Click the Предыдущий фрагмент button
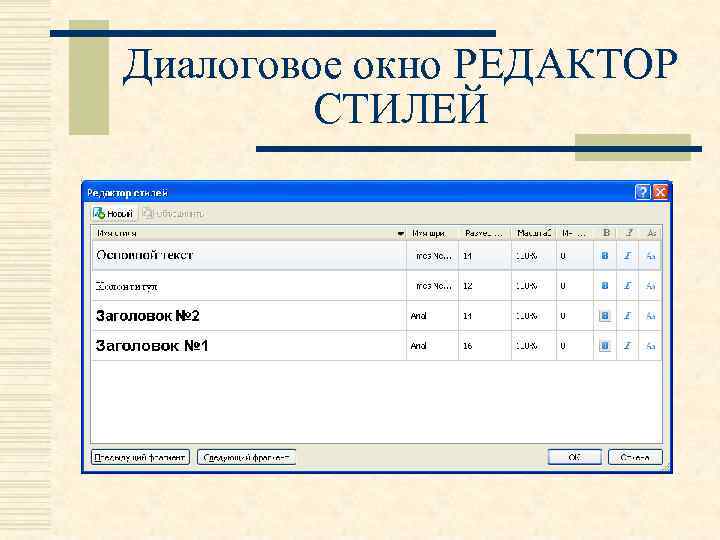 (141, 457)
